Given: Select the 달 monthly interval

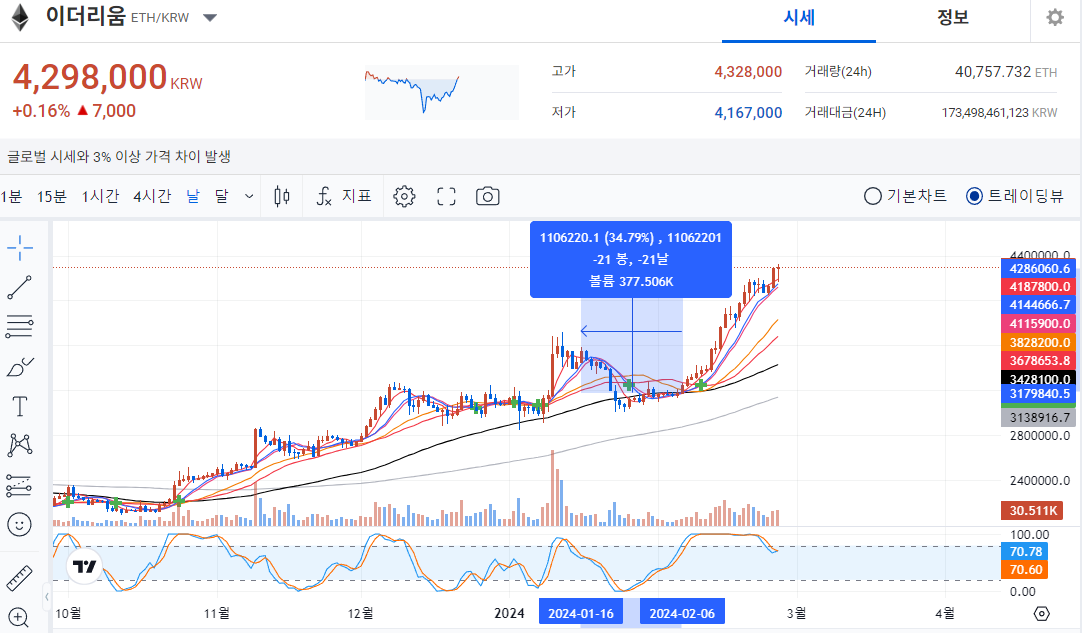Looking at the screenshot, I should point(222,197).
